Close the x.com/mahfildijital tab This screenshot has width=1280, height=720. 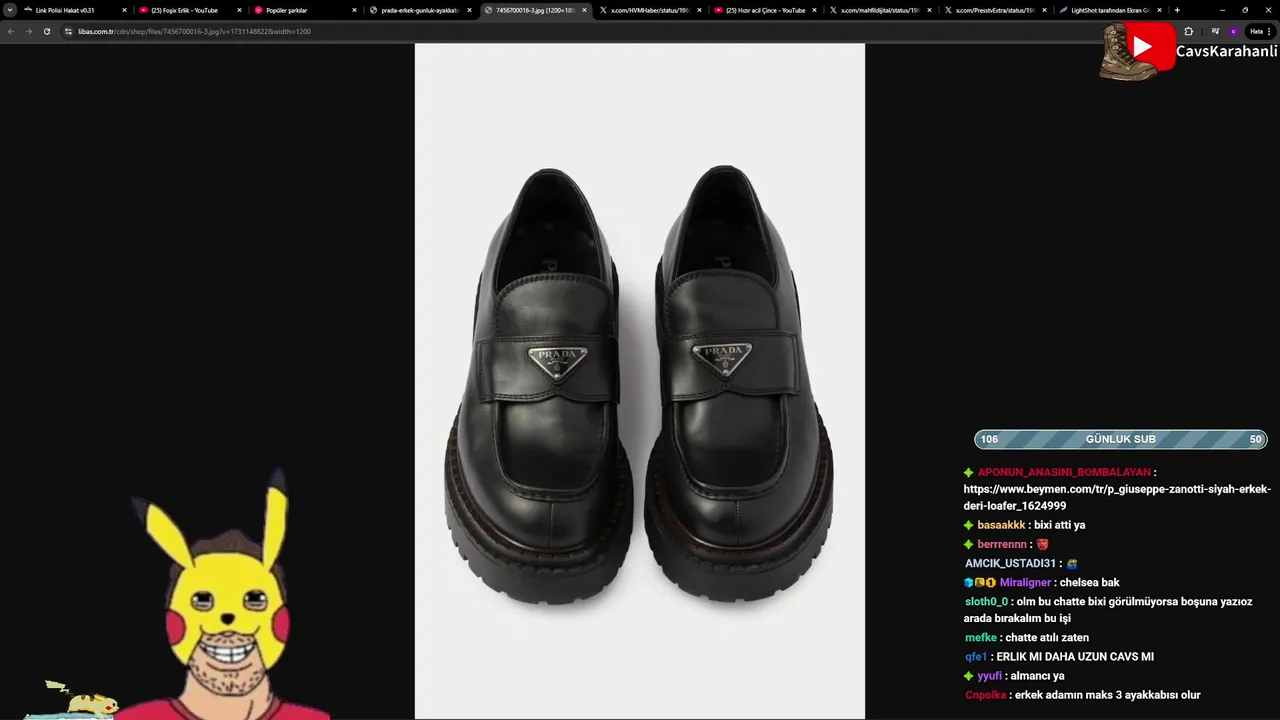pyautogui.click(x=929, y=10)
